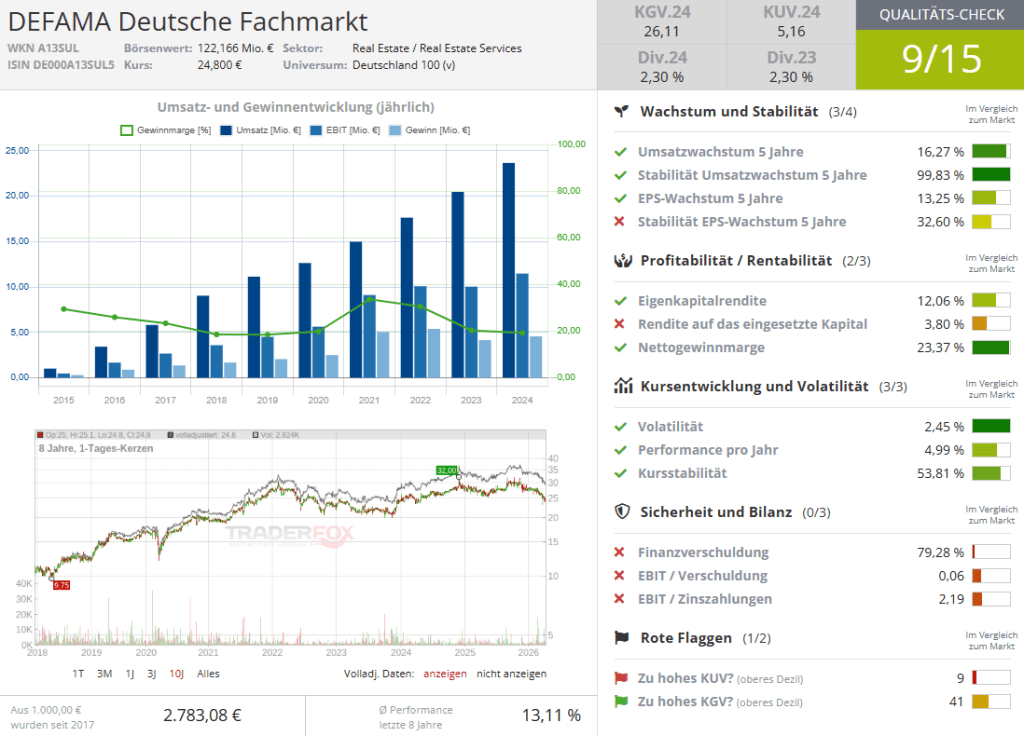
Task: Click the green Umsatzwachstum 5 Jahre rating bar
Action: [991, 152]
